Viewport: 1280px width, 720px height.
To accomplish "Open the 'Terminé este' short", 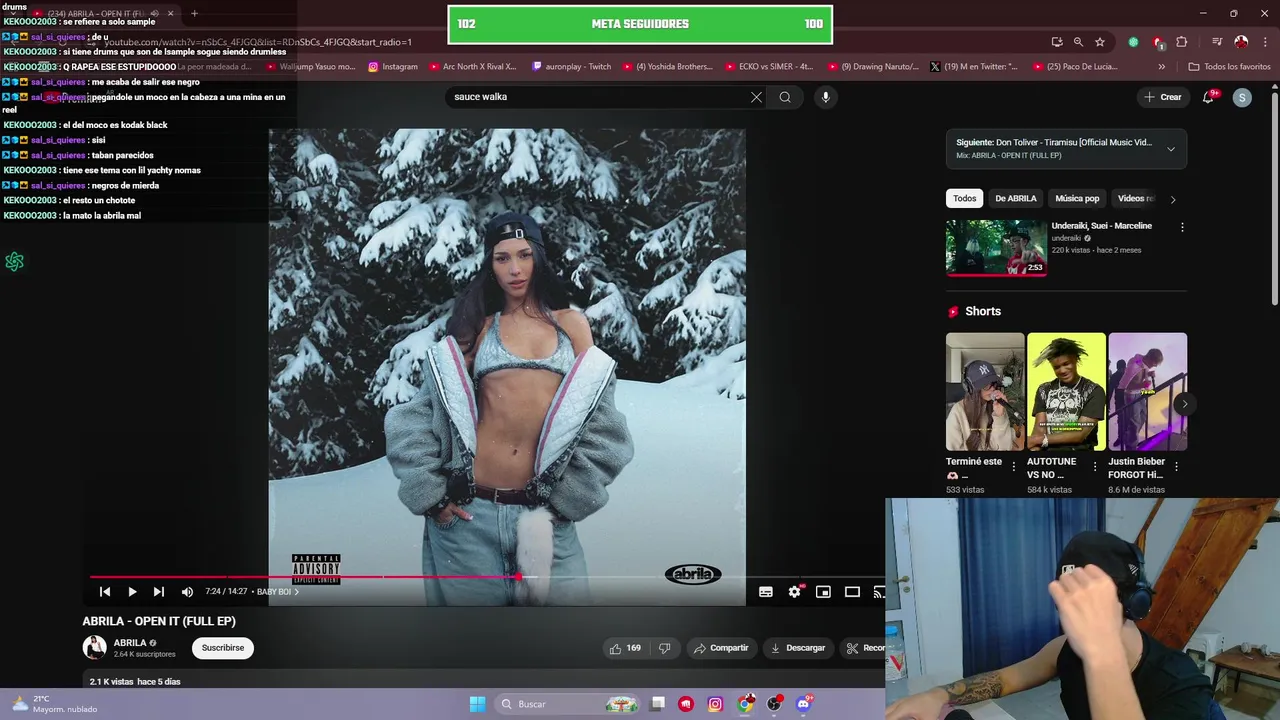I will click(x=985, y=392).
